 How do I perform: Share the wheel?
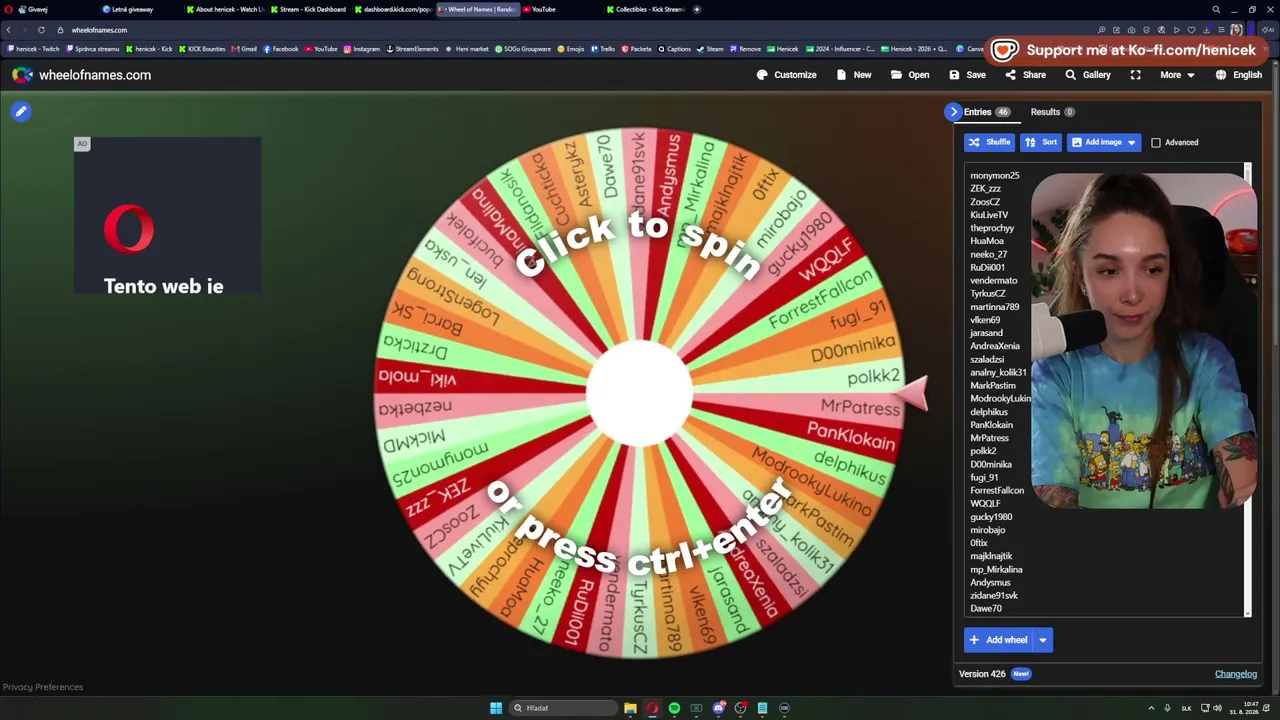tap(1025, 75)
